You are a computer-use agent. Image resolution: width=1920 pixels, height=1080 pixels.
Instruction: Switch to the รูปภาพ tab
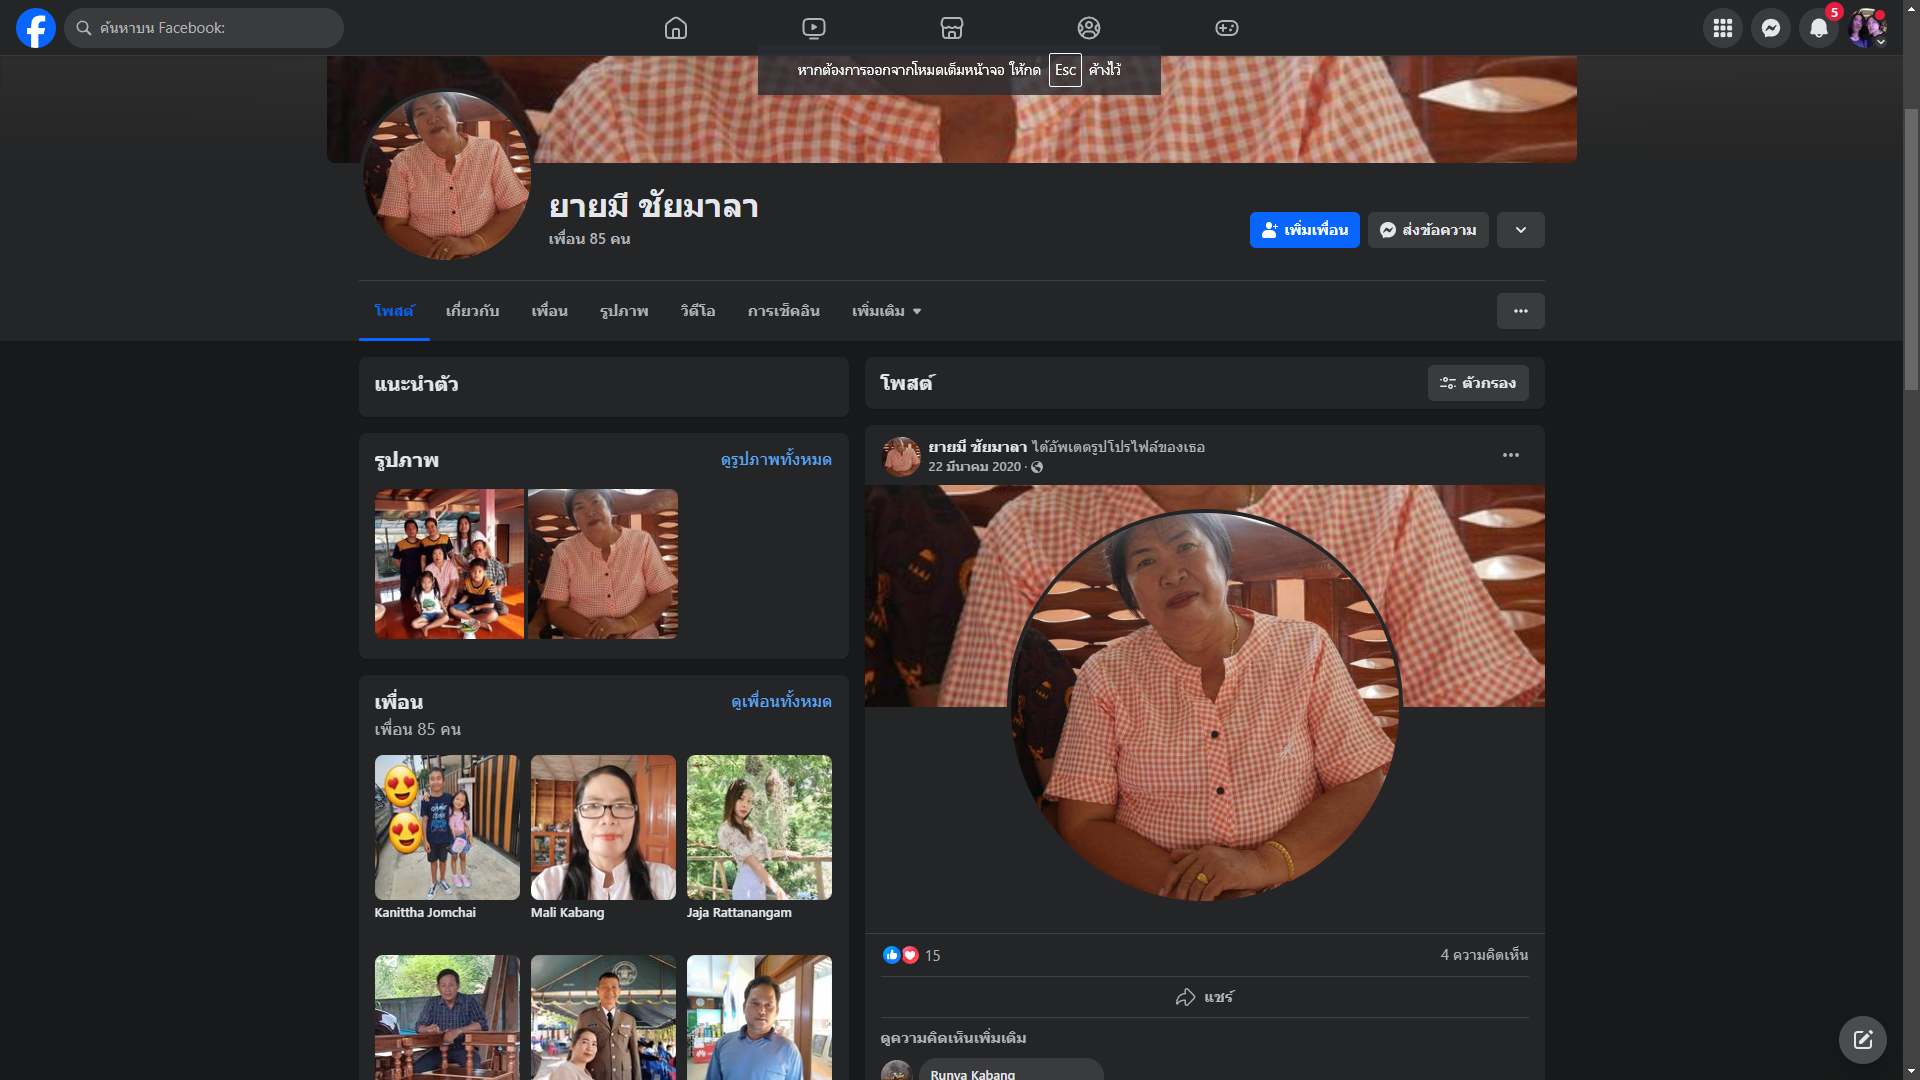tap(624, 311)
